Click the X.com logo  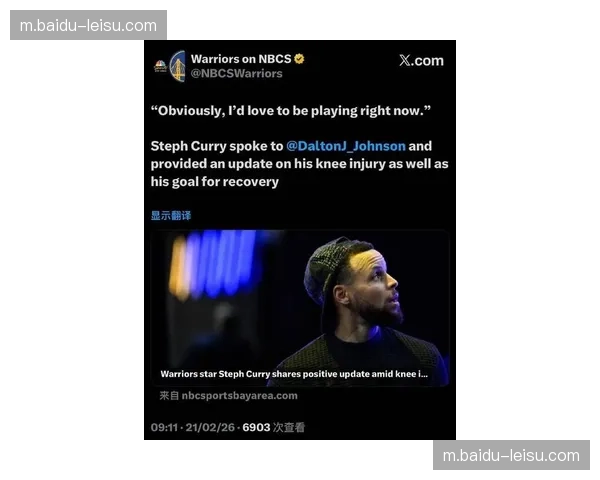(x=421, y=60)
